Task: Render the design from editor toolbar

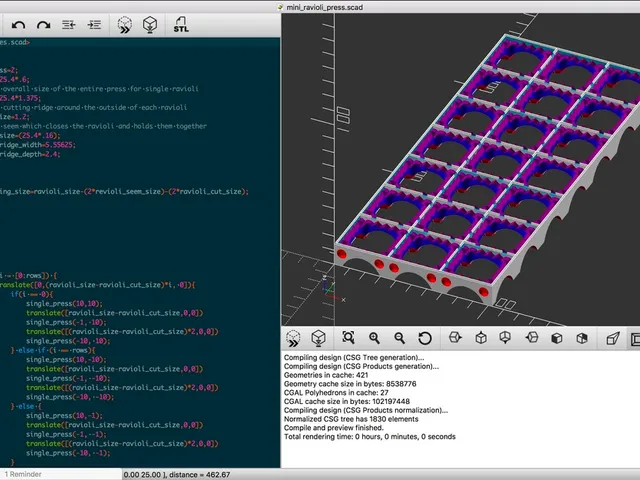Action: click(x=150, y=25)
